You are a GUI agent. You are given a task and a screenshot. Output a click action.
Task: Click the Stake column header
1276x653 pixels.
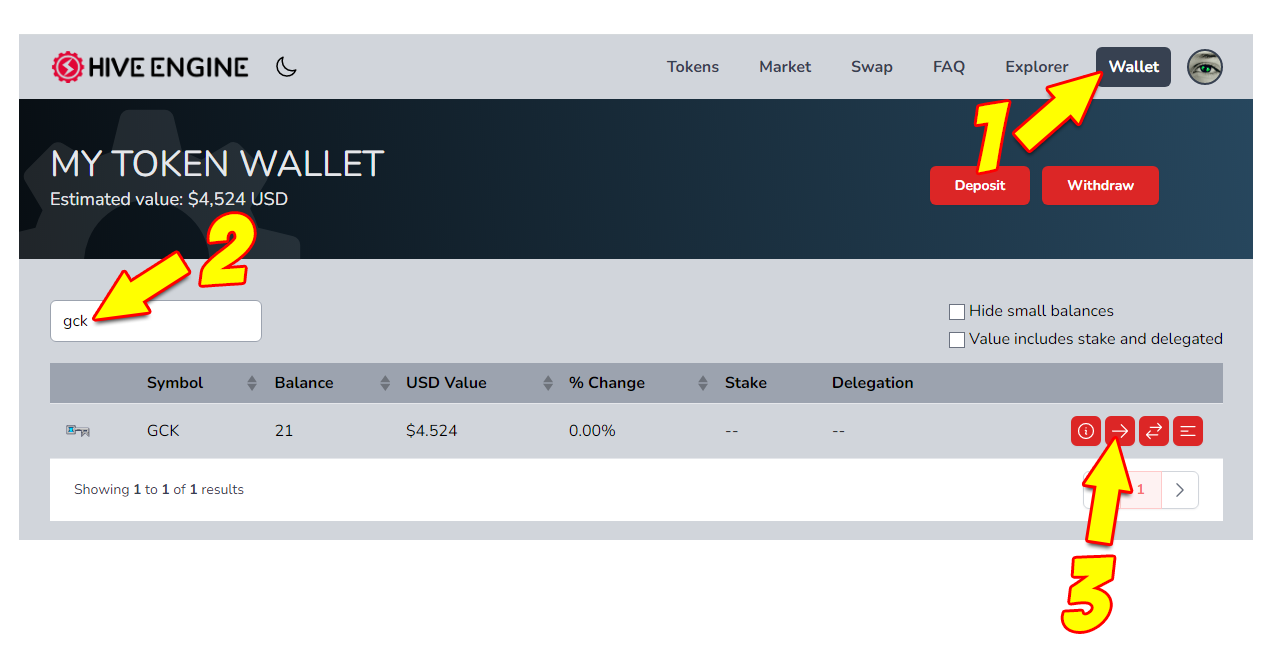tap(746, 383)
